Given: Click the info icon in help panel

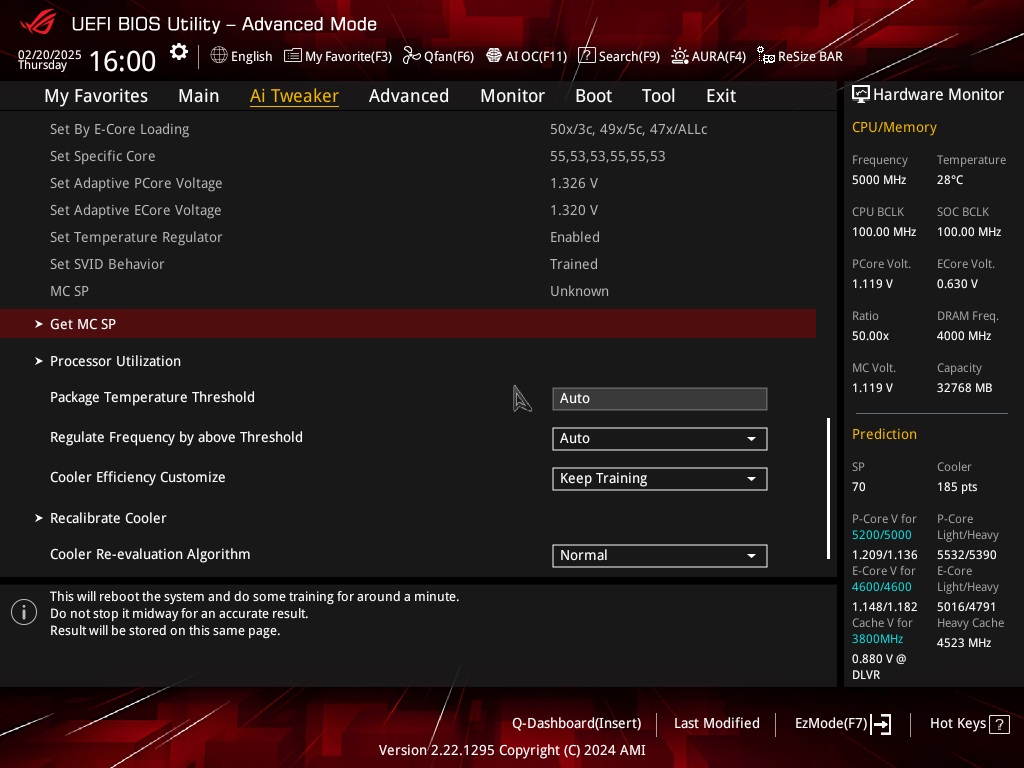Looking at the screenshot, I should tap(24, 612).
